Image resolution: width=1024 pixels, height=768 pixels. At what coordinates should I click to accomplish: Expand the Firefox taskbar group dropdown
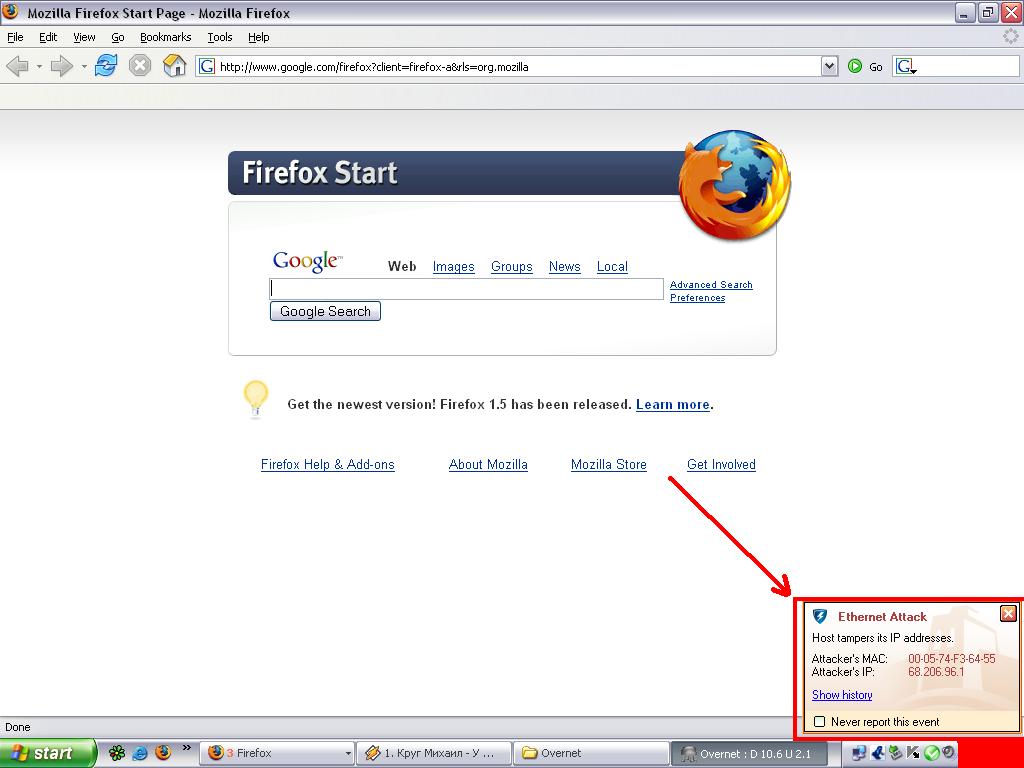[347, 753]
